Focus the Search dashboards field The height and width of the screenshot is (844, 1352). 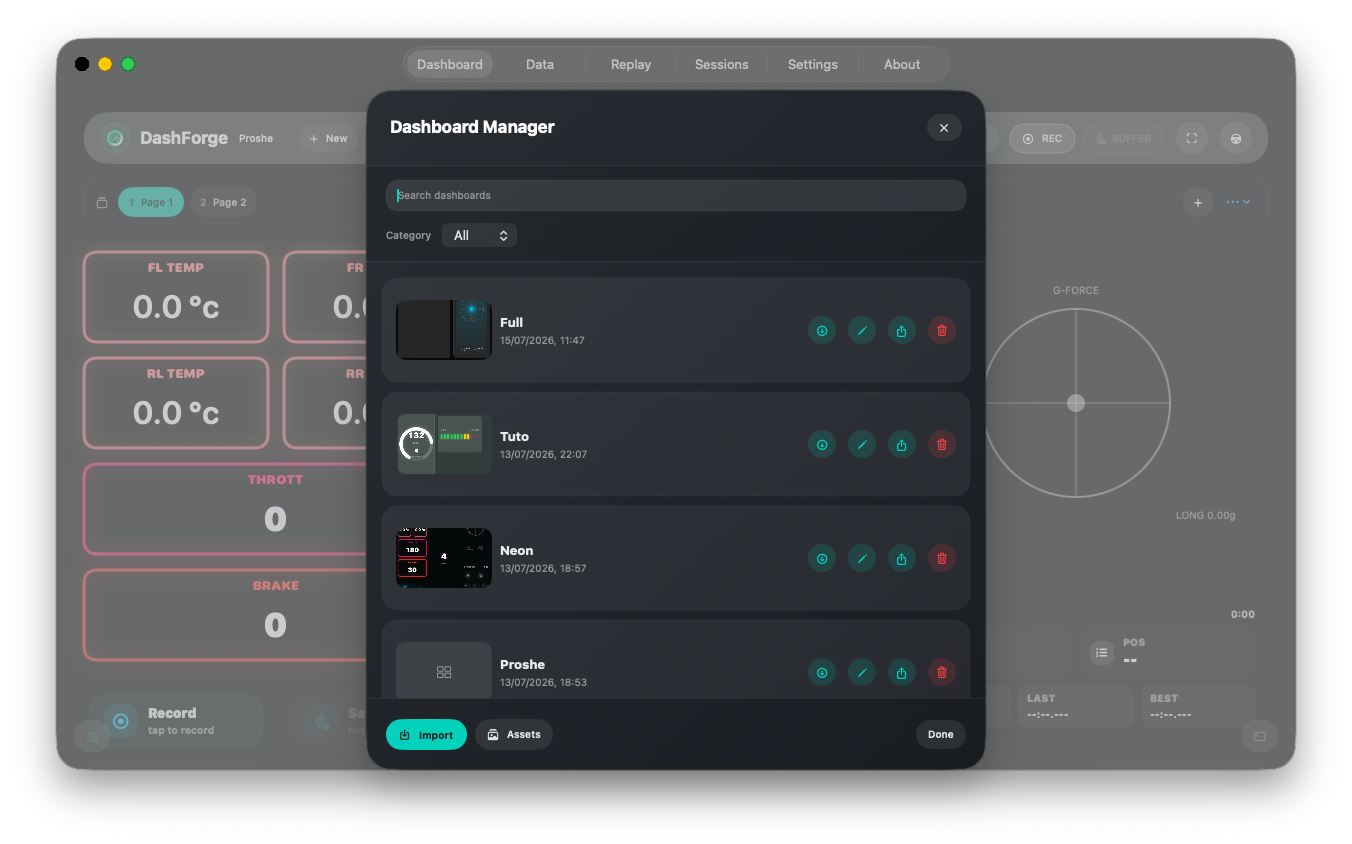pyautogui.click(x=676, y=195)
